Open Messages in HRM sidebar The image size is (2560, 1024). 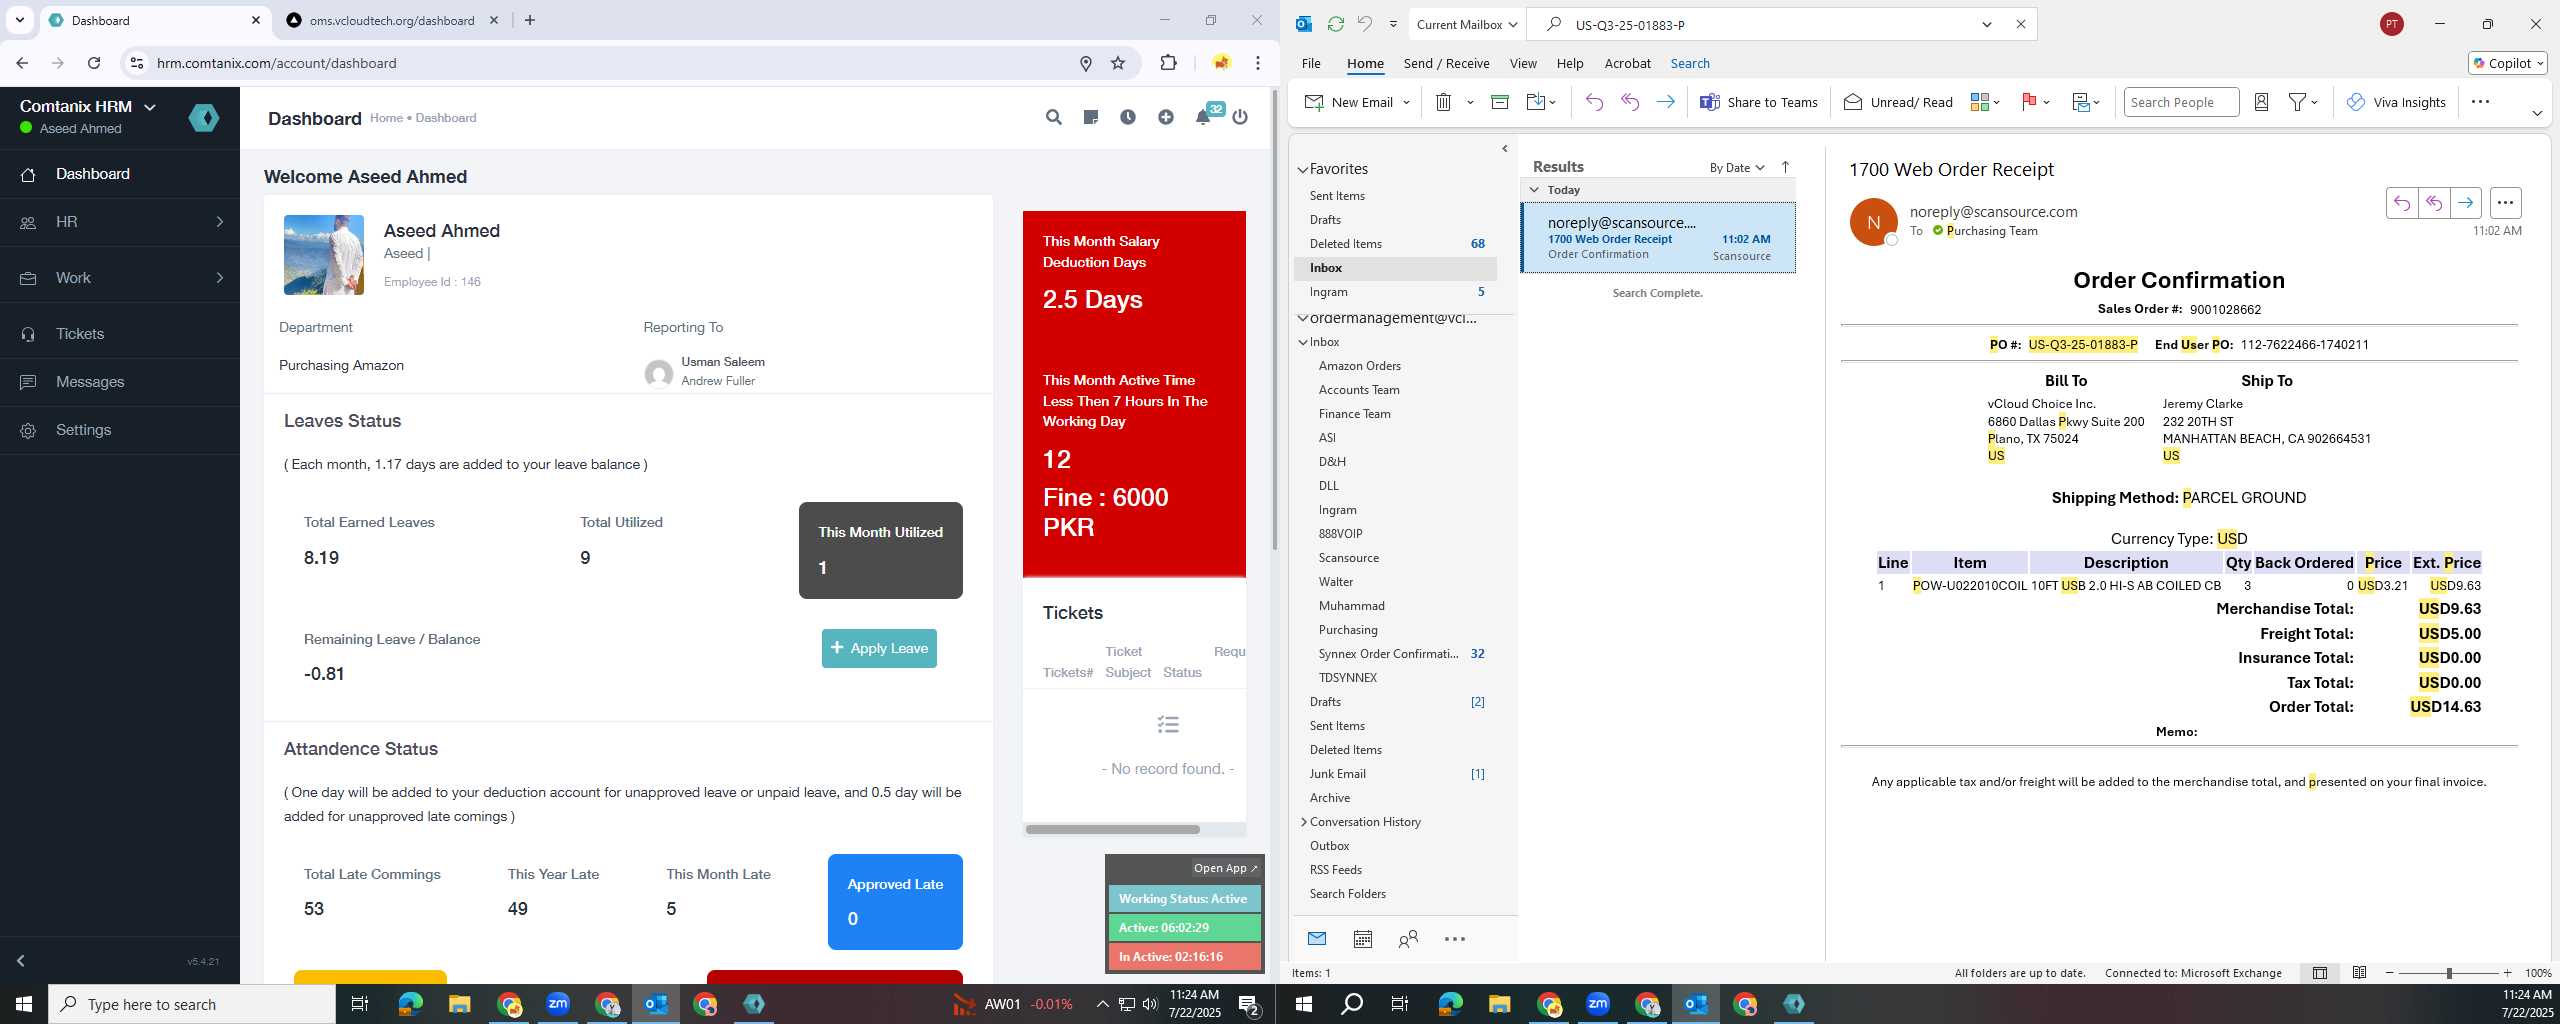click(120, 382)
